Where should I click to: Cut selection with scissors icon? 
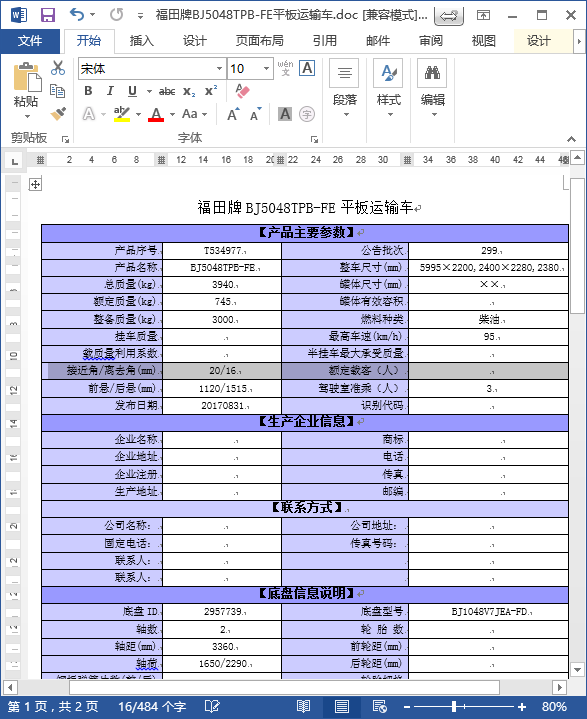(x=58, y=68)
